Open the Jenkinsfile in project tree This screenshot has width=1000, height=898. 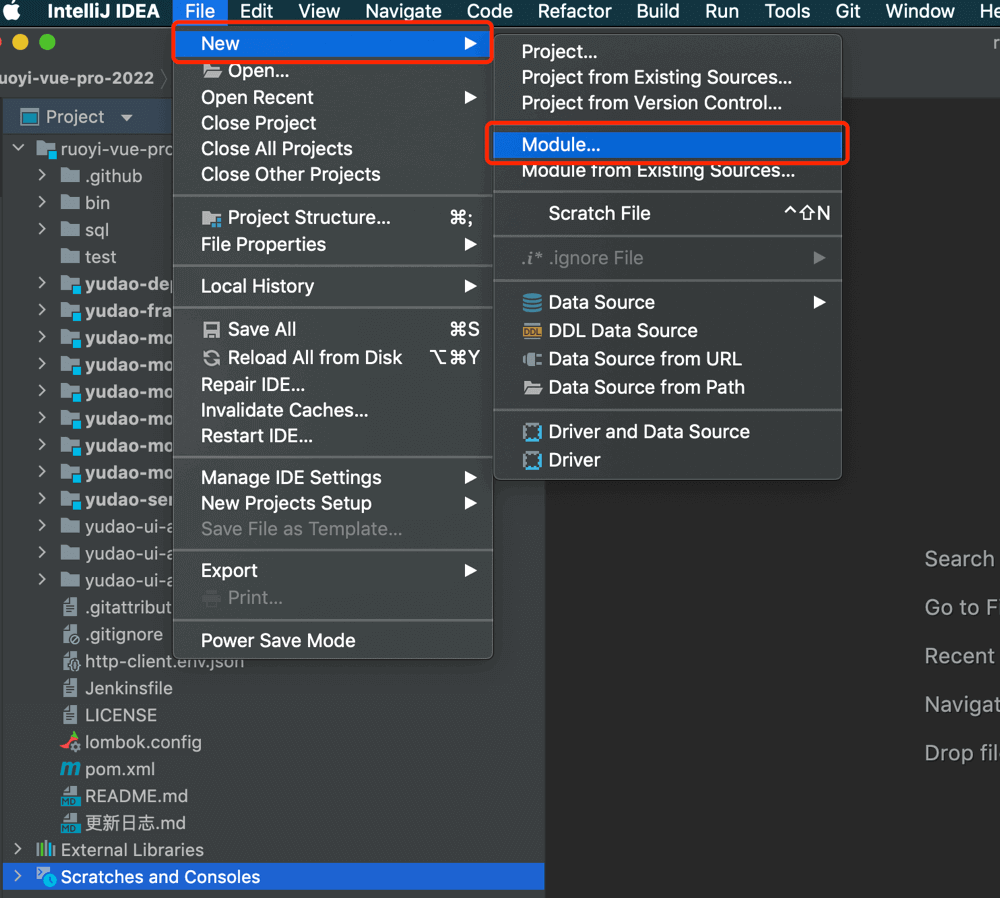[x=128, y=688]
